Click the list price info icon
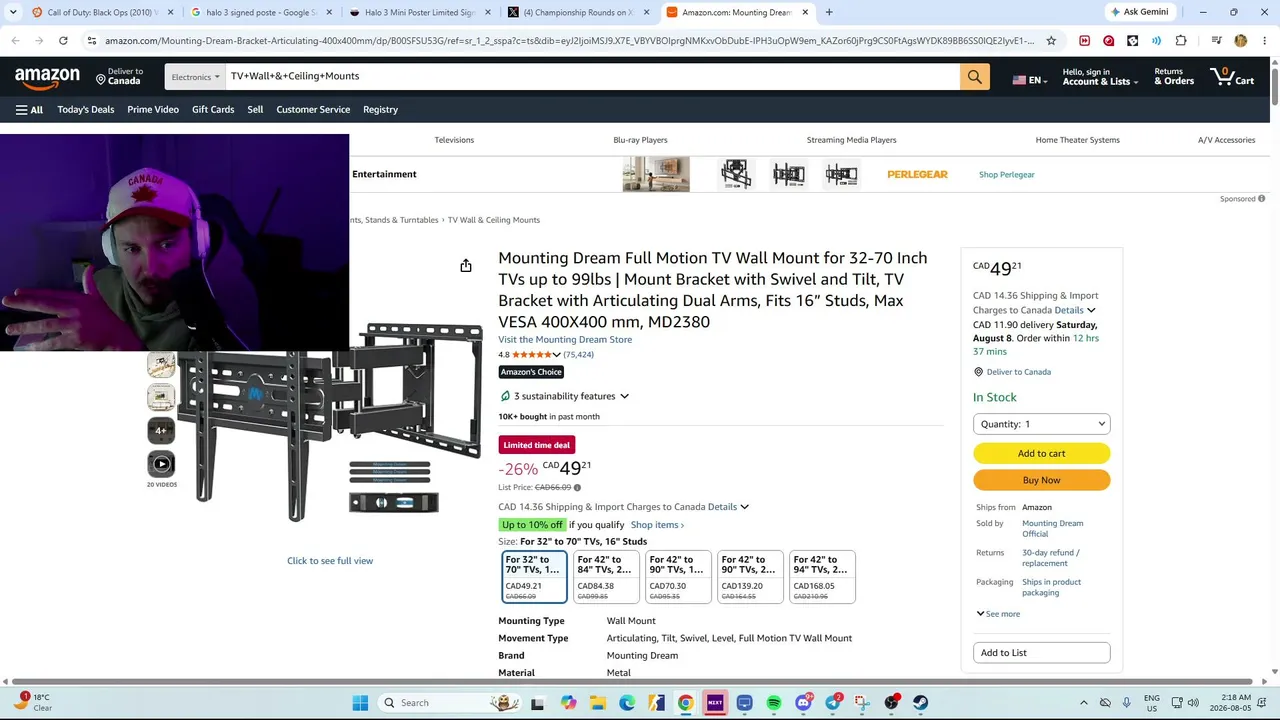The image size is (1280, 720). [577, 488]
